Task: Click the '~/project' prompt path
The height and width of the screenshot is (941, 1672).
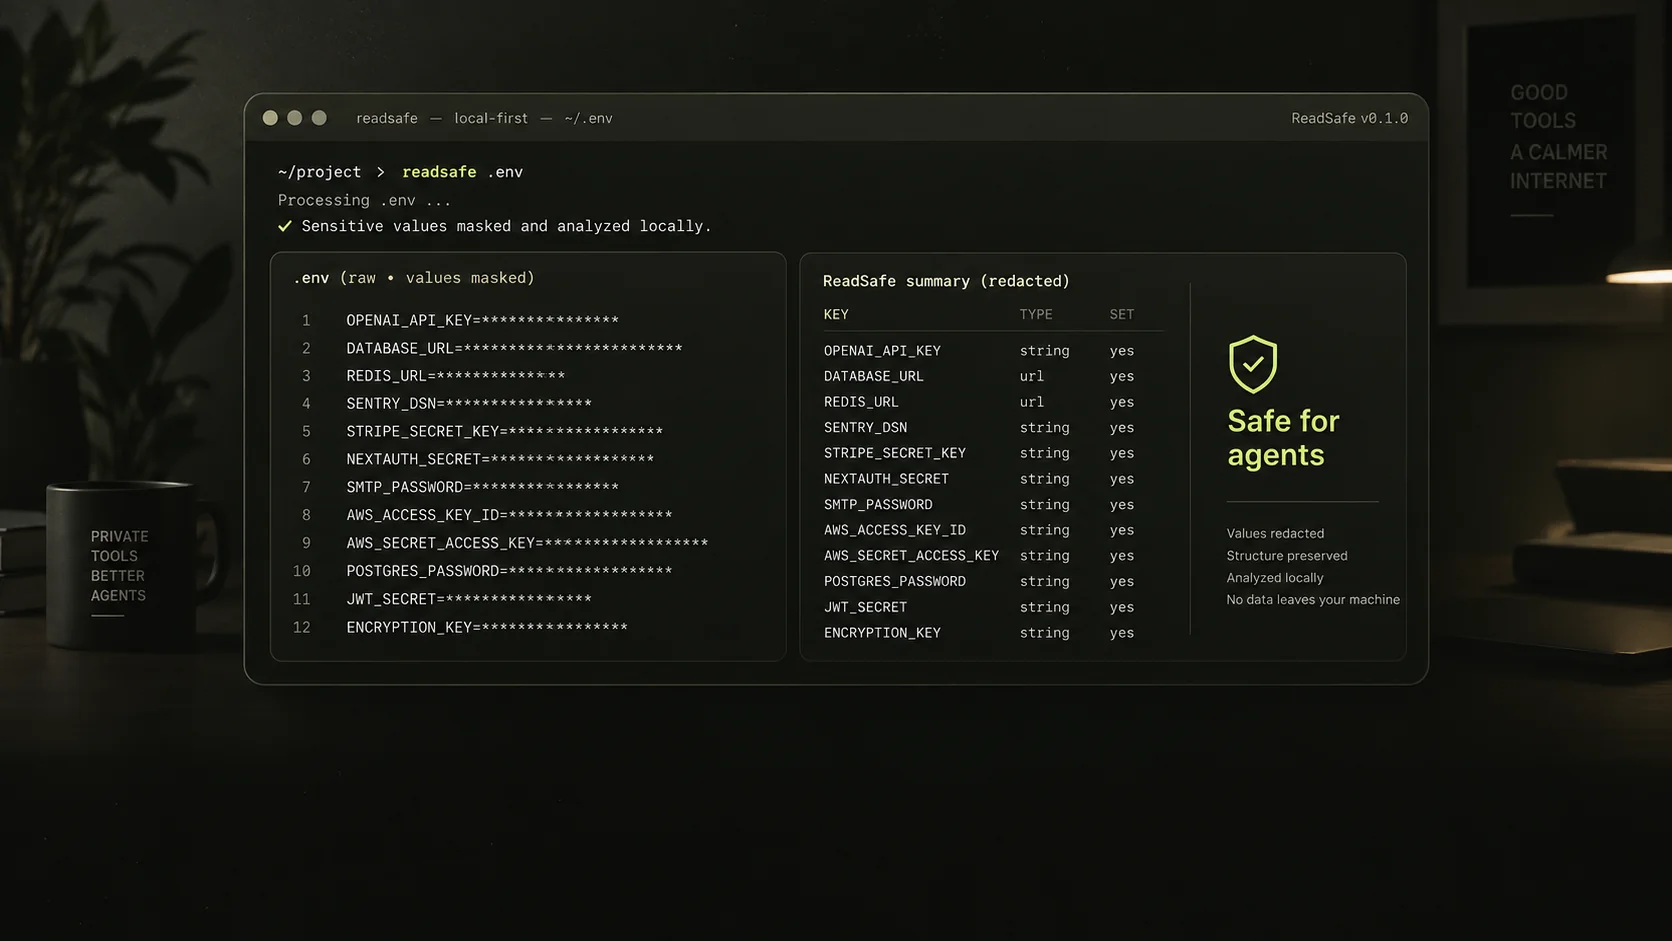Action: pos(319,172)
